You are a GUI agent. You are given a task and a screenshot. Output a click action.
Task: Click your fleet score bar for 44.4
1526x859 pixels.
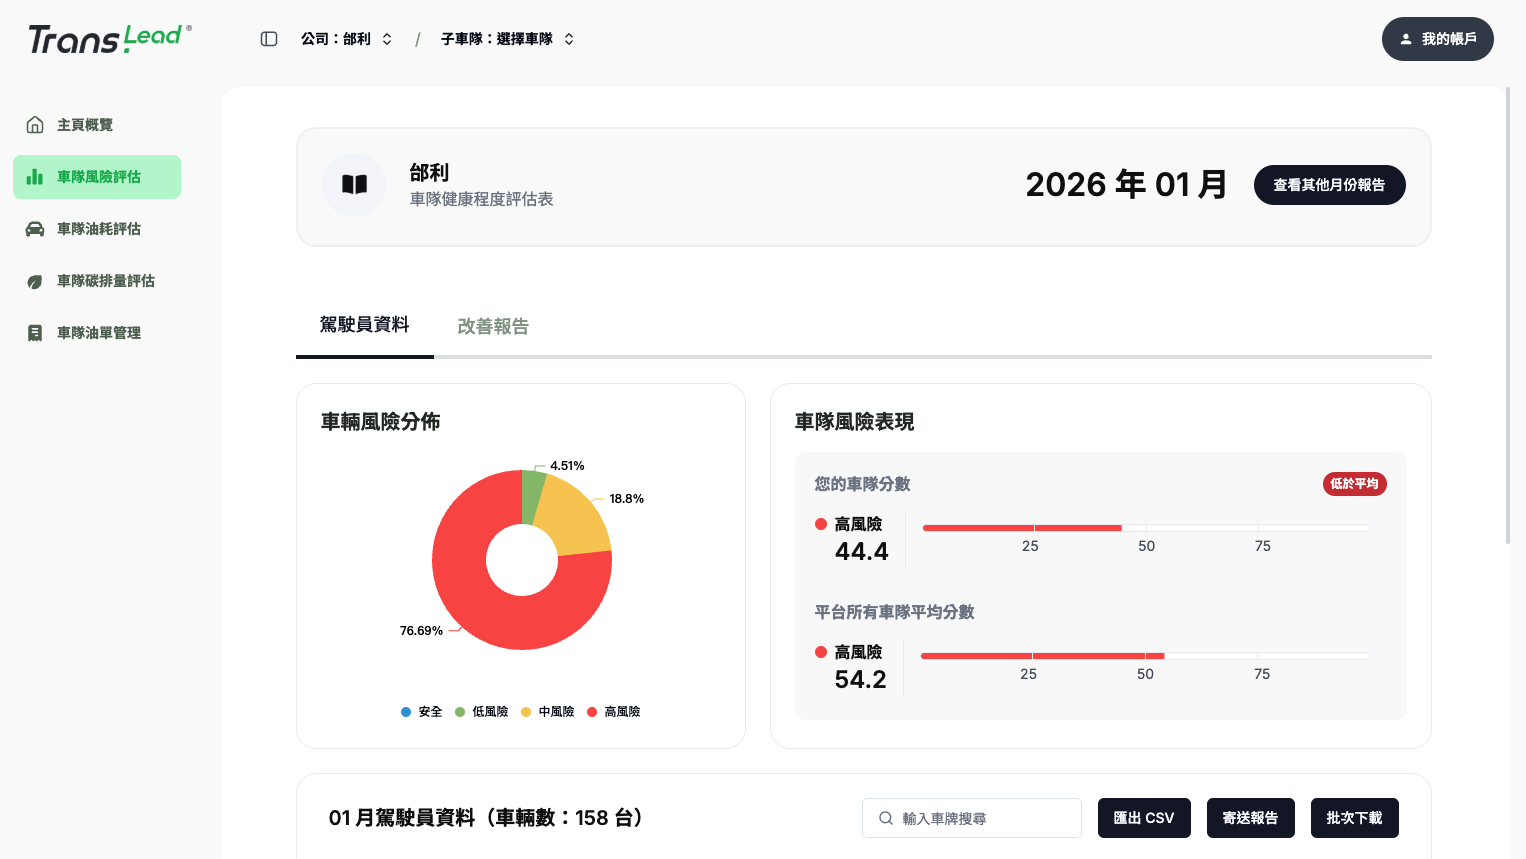click(x=1146, y=528)
